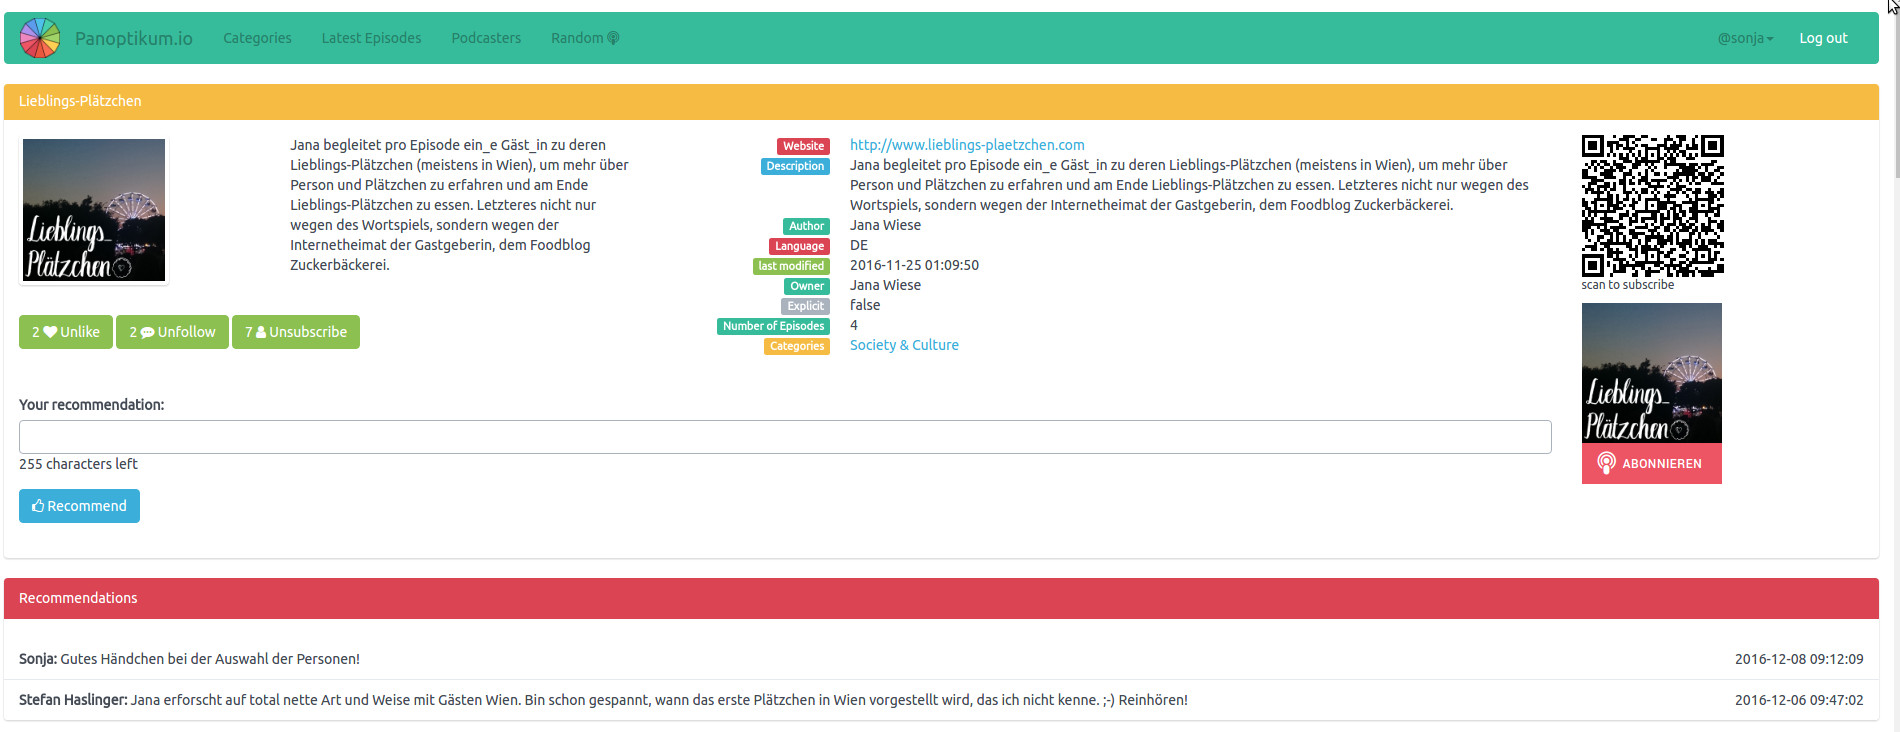Click the last modified value 2016-11-25 01:09:50
The width and height of the screenshot is (1900, 732).
click(914, 265)
